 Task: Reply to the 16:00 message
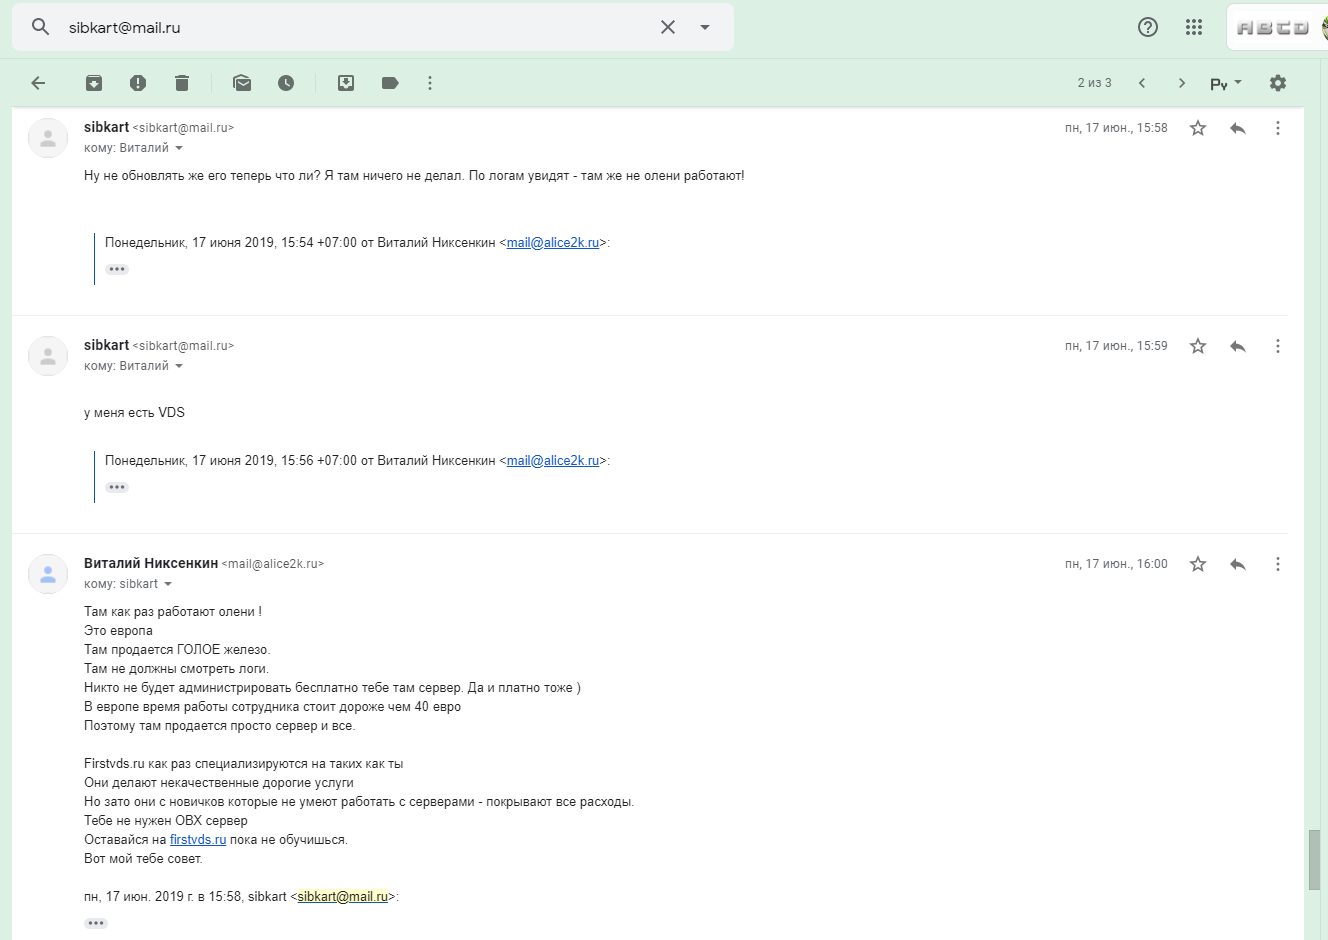[x=1238, y=564]
